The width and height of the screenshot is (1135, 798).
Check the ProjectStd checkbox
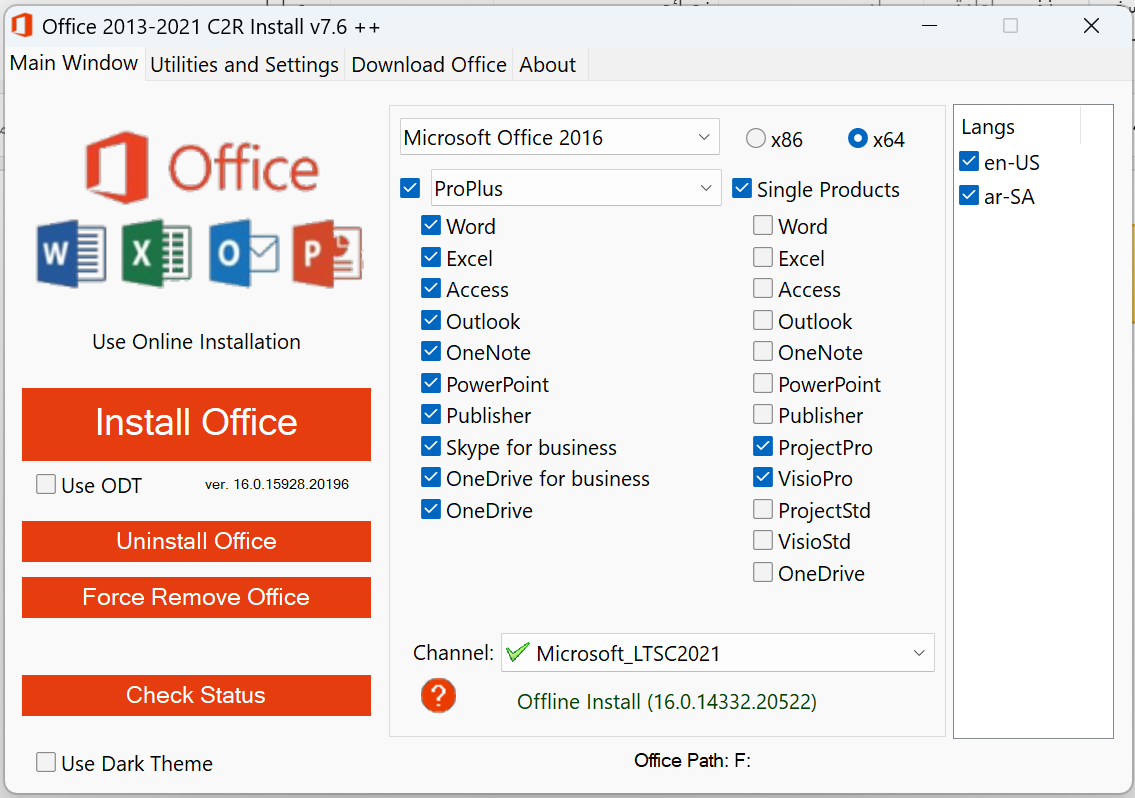coord(763,509)
